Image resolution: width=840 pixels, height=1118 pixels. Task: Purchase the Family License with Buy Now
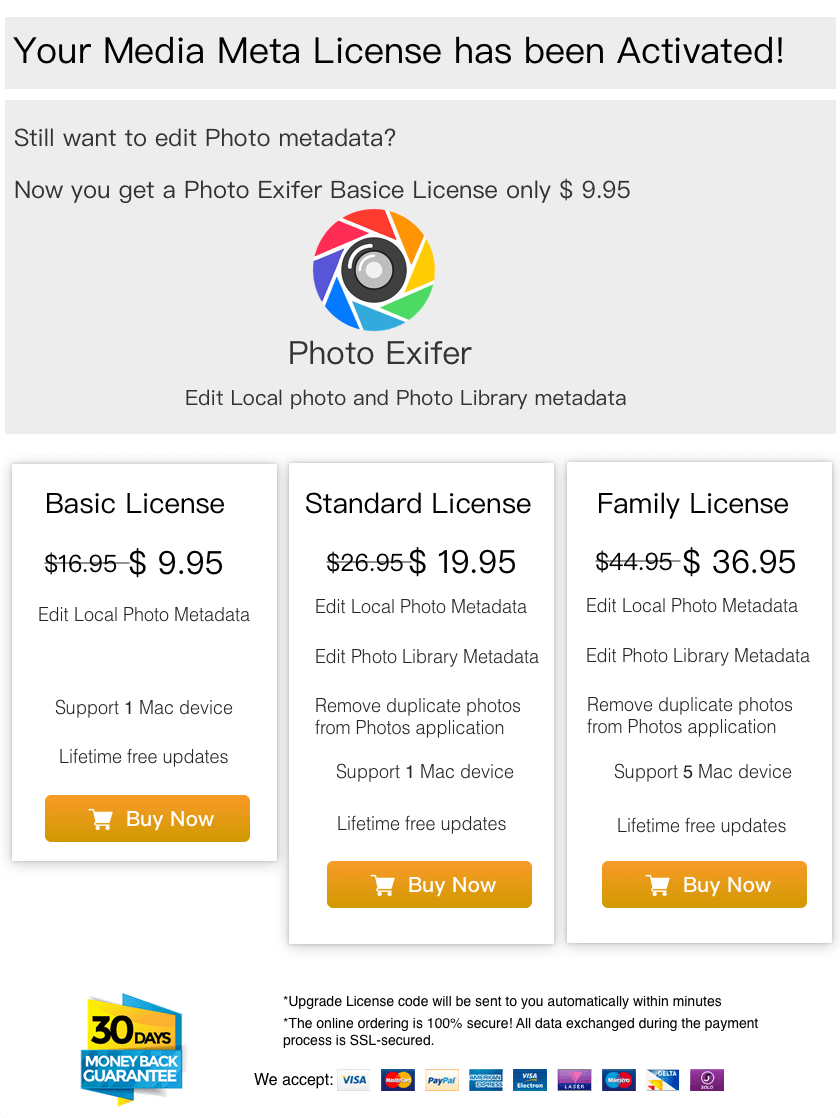click(705, 884)
